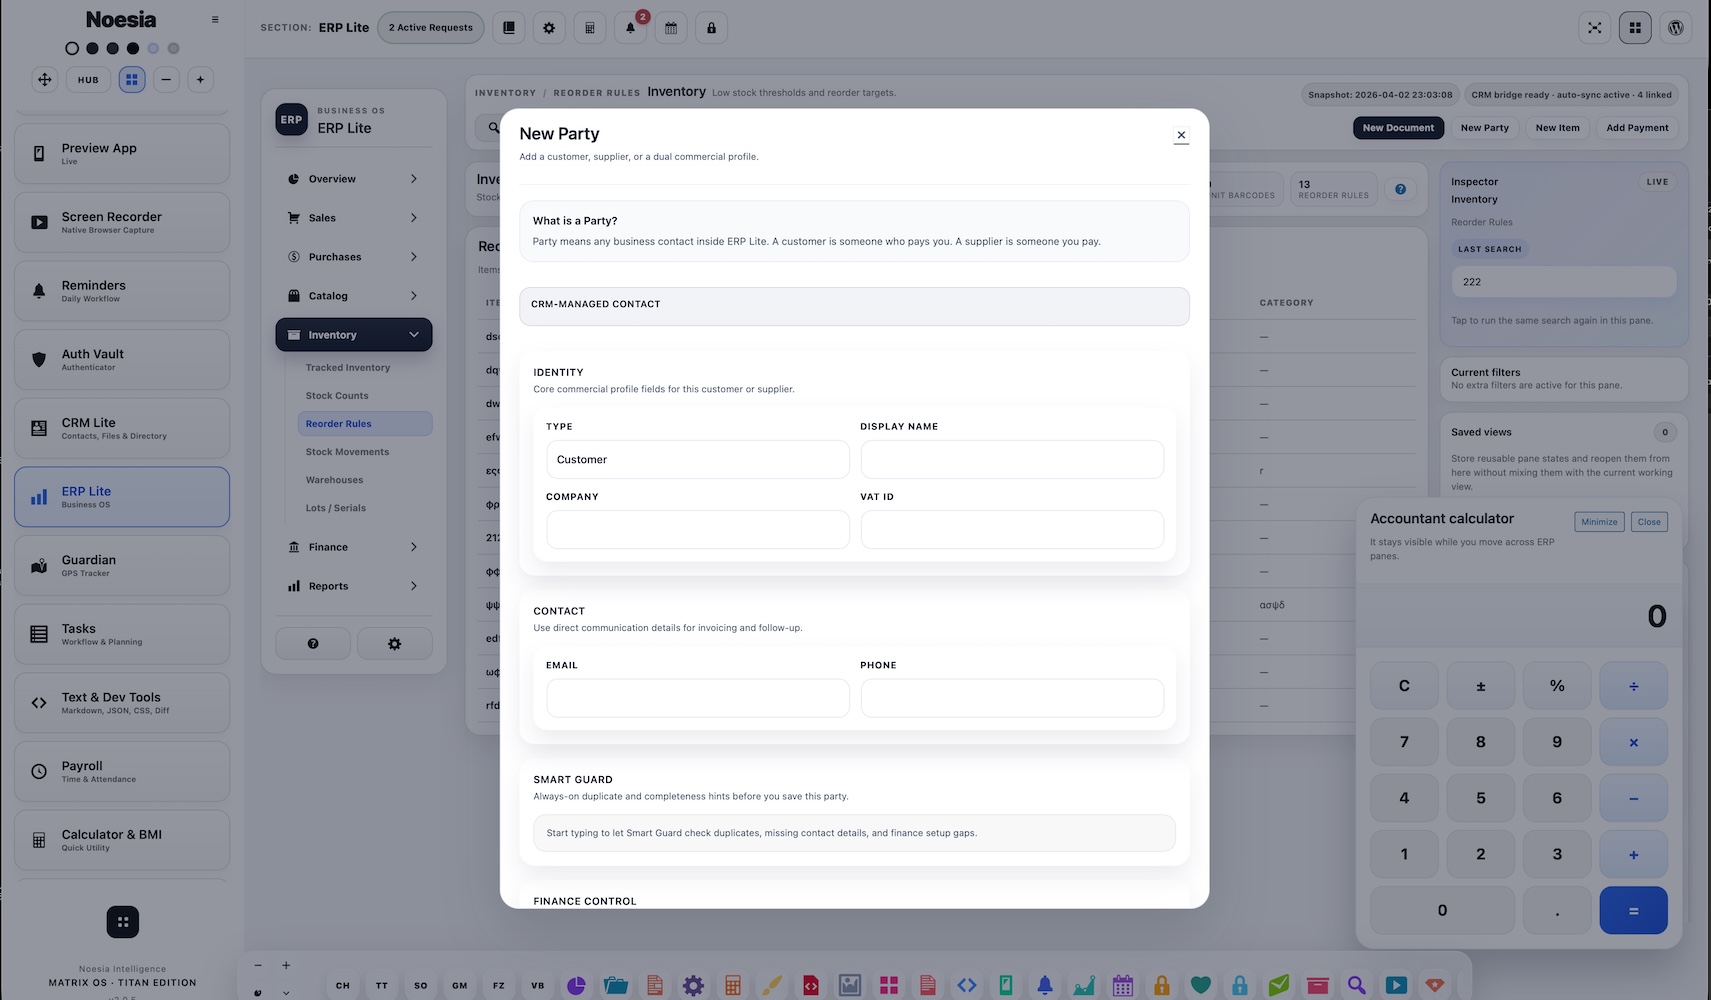This screenshot has width=1711, height=1000.
Task: Click the New Document button
Action: click(x=1398, y=128)
